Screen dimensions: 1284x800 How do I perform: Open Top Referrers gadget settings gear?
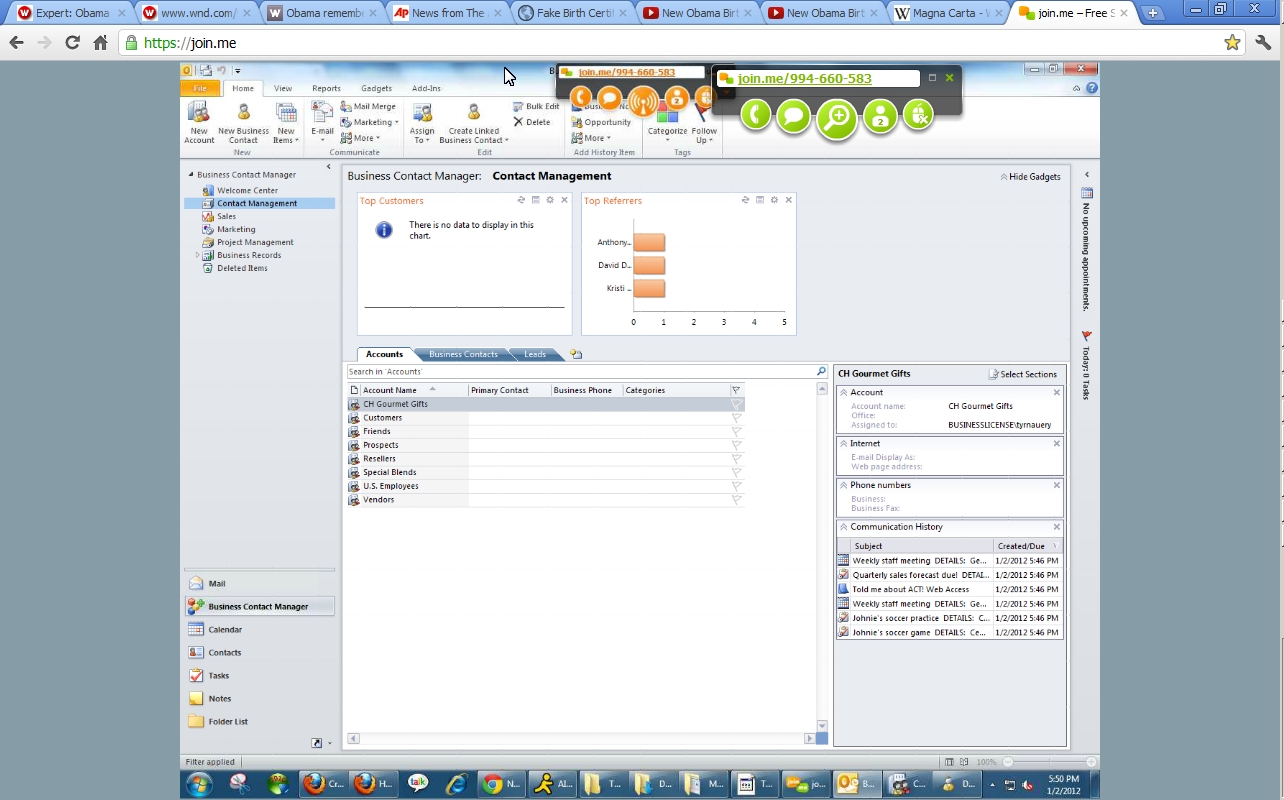click(774, 200)
